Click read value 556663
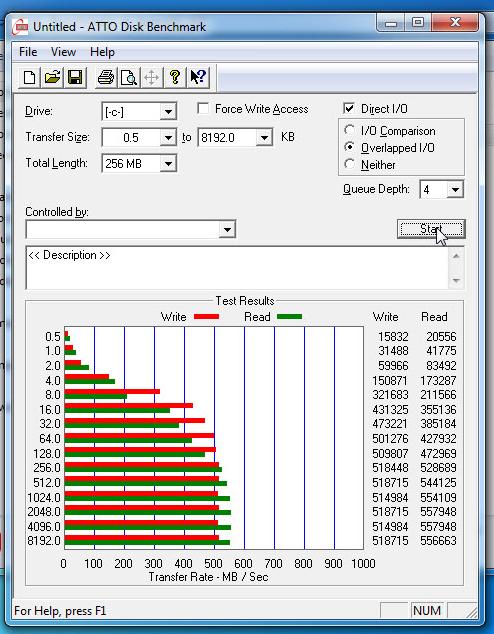The height and width of the screenshot is (634, 494). tap(439, 541)
